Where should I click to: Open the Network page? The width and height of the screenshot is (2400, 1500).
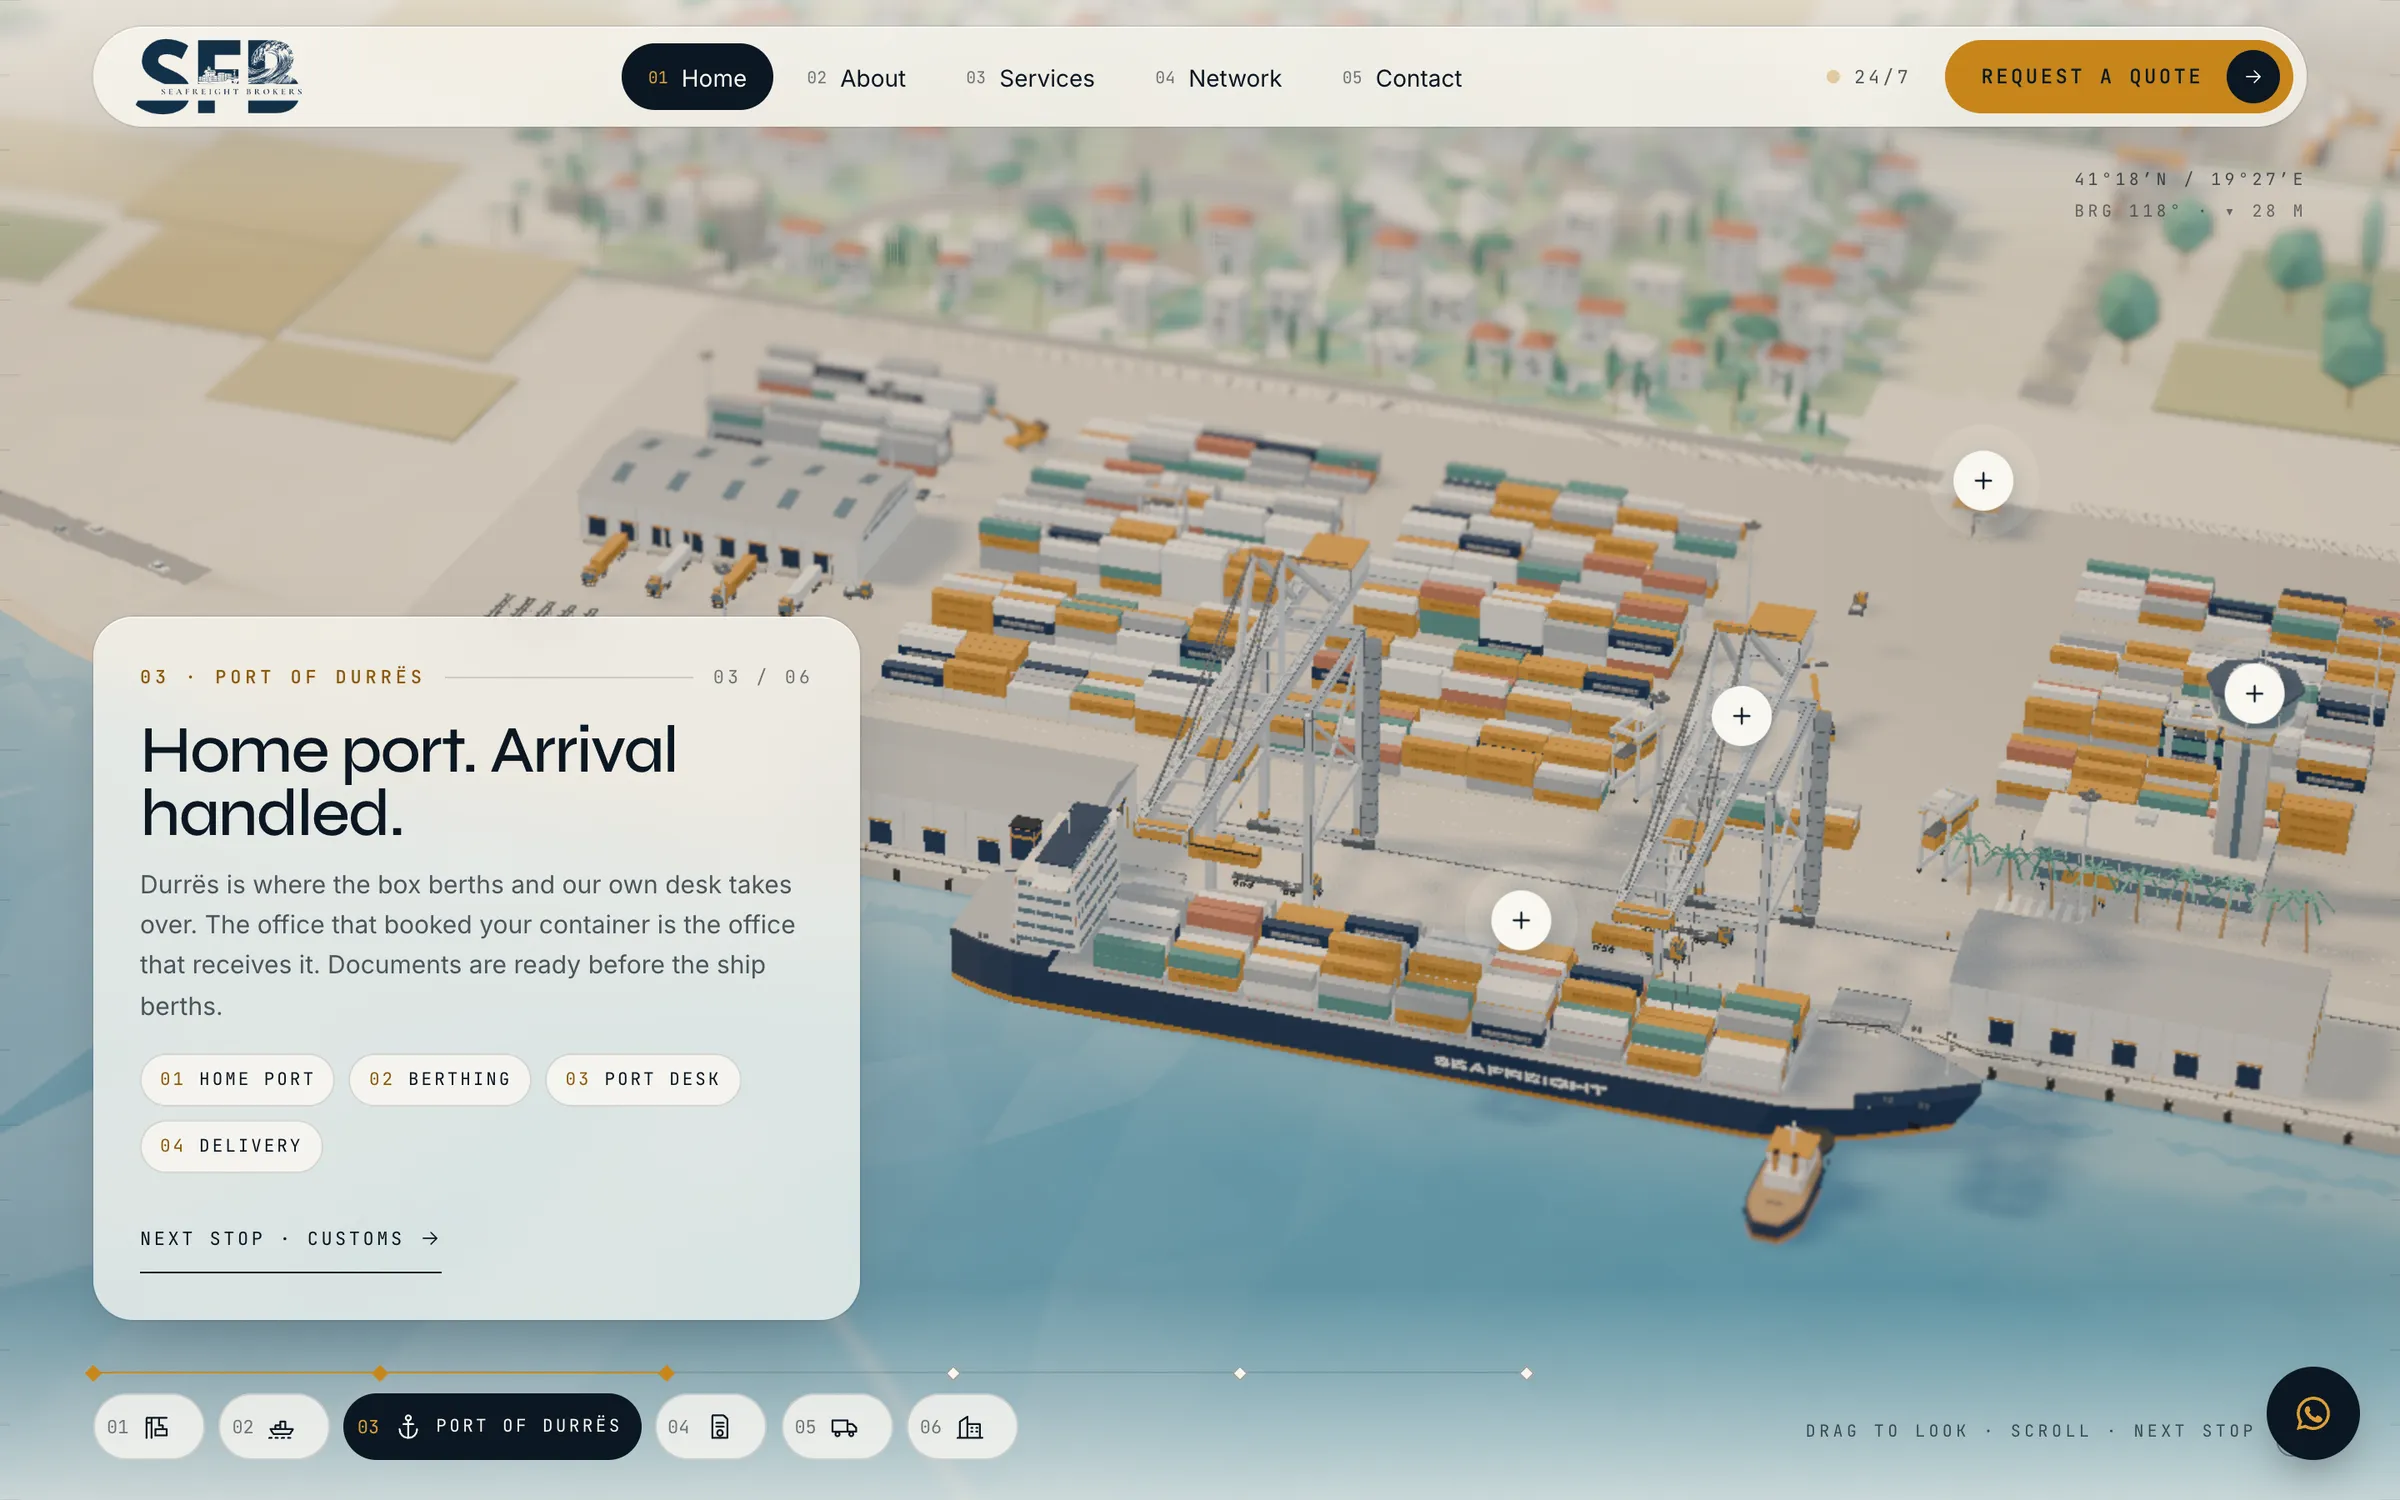[1218, 77]
